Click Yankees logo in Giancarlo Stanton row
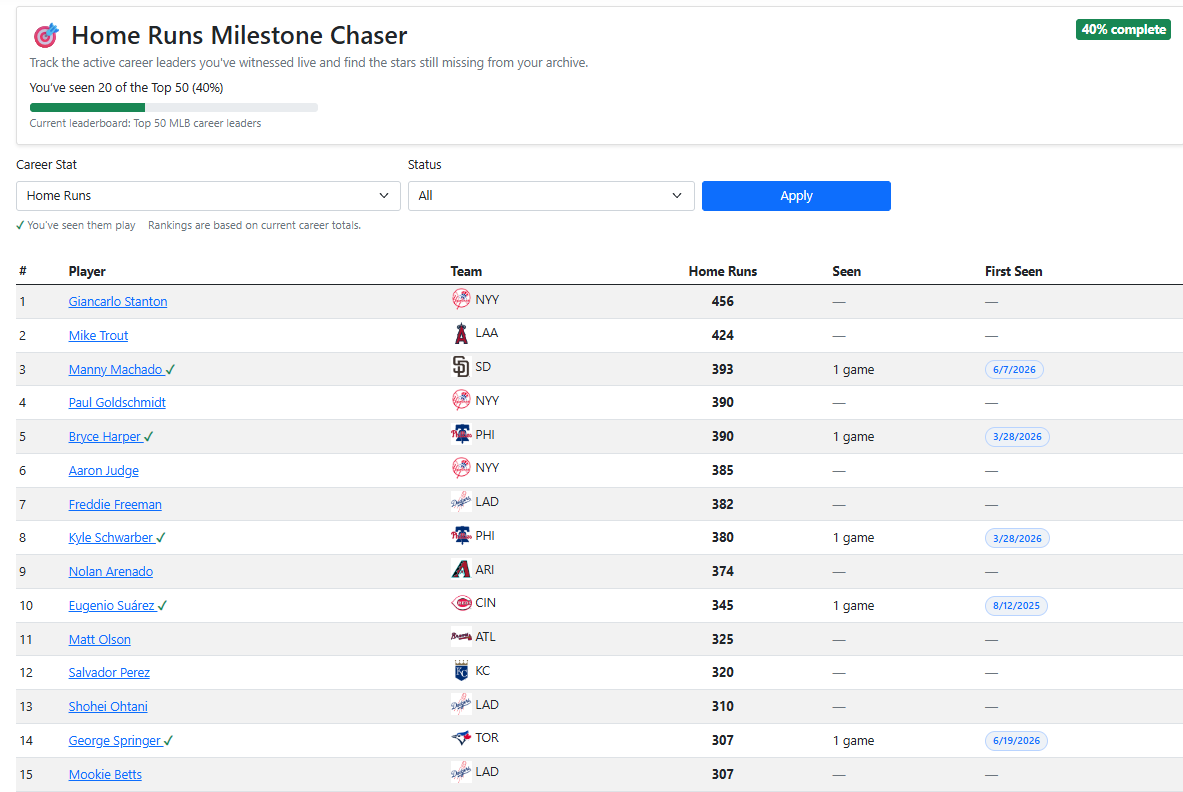Viewport: 1183px width, 792px height. coord(461,299)
